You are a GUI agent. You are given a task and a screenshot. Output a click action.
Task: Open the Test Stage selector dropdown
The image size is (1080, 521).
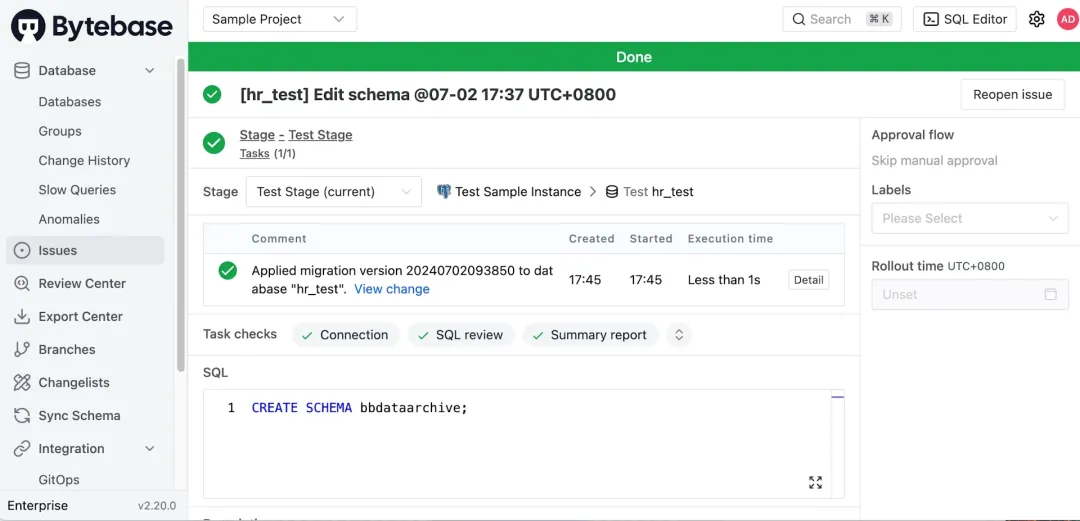334,192
